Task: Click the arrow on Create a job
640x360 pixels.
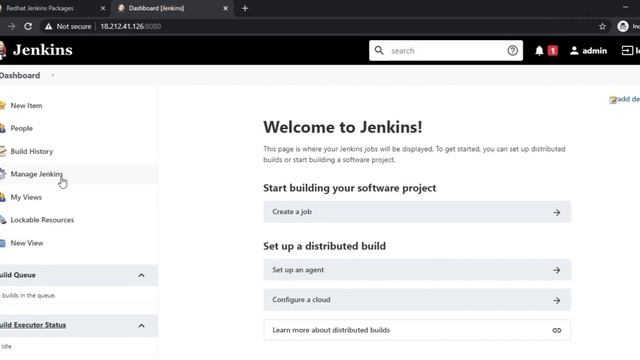Action: click(x=557, y=213)
